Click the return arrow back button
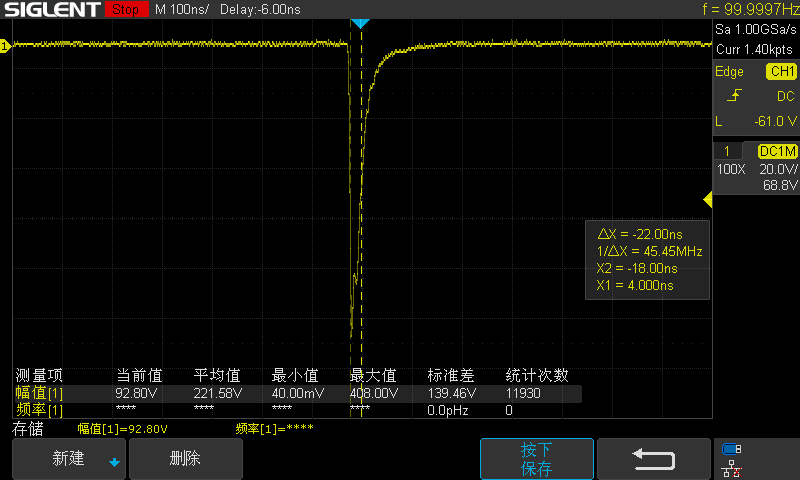Viewport: 800px width, 480px height. click(654, 459)
